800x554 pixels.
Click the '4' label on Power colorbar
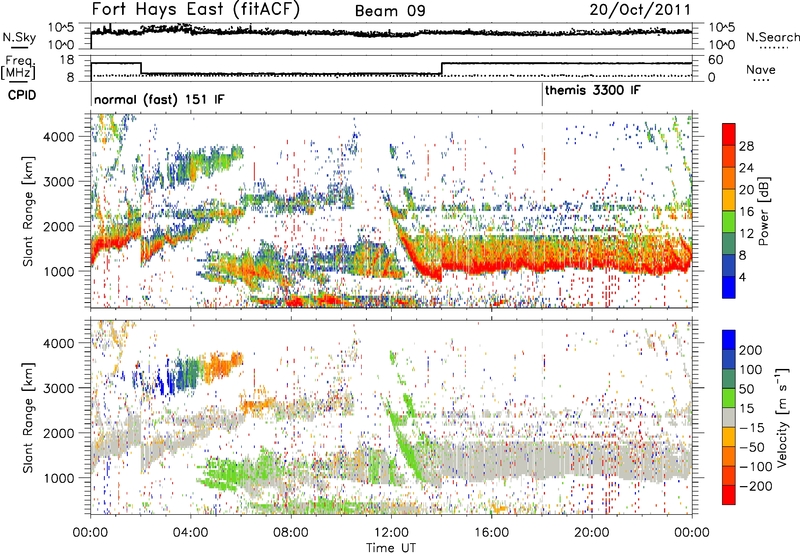tap(742, 278)
